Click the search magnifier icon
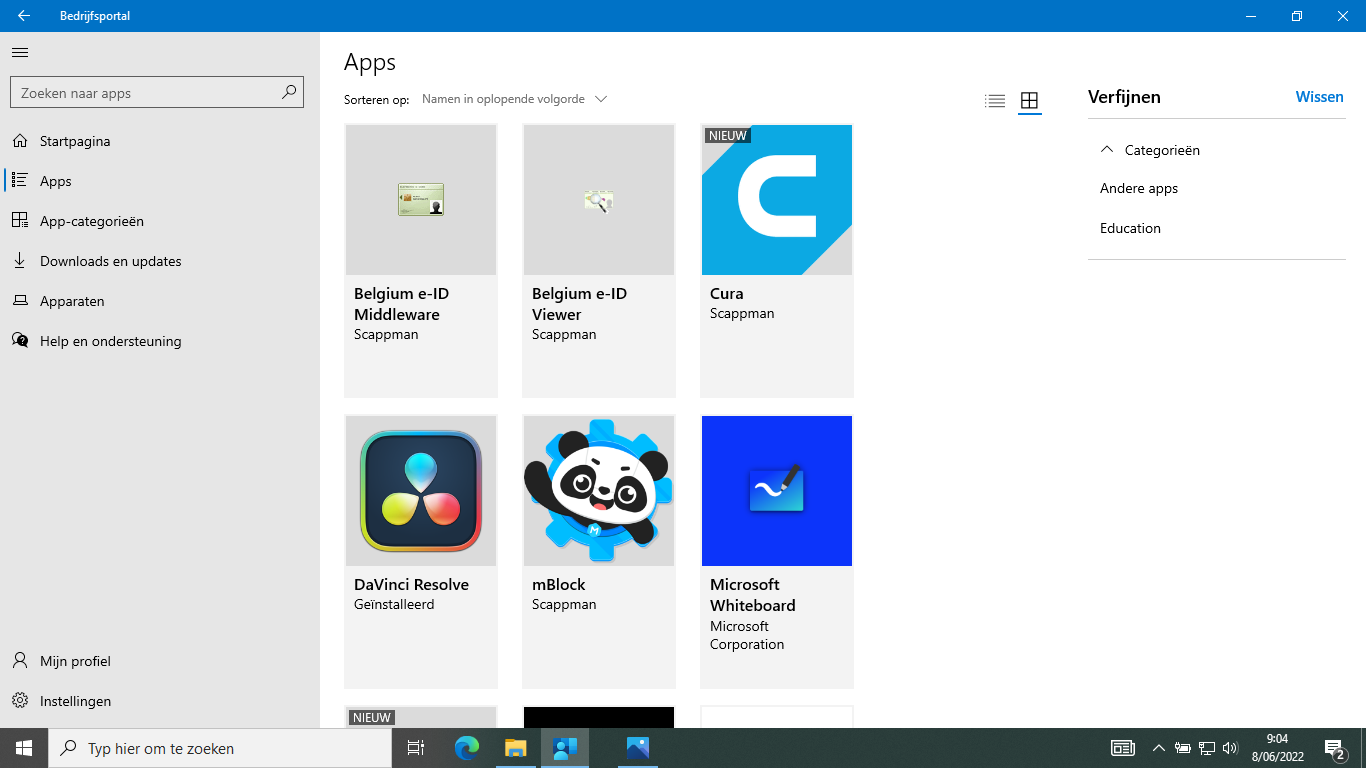This screenshot has width=1366, height=768. click(x=289, y=92)
